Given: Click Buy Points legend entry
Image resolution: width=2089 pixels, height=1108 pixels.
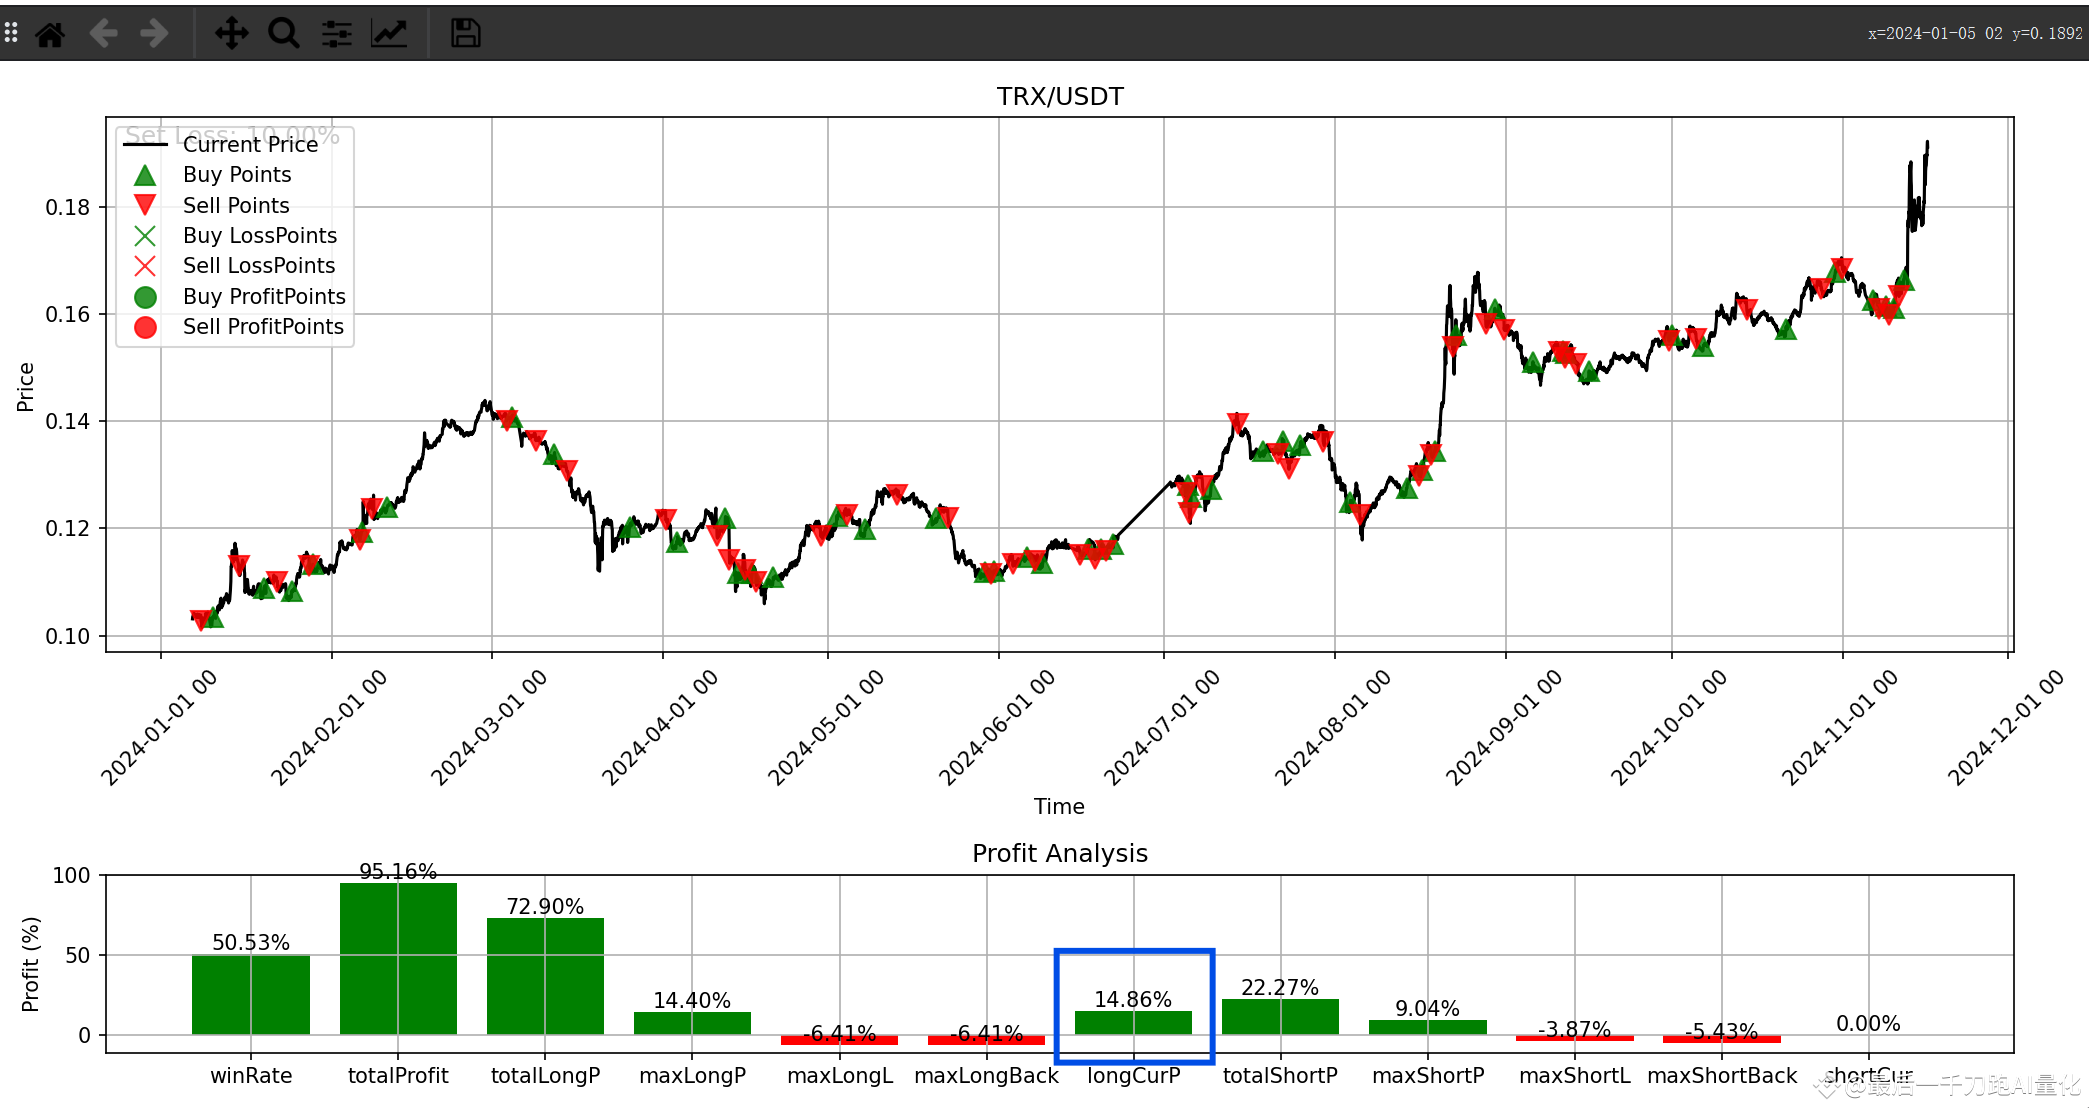Looking at the screenshot, I should pyautogui.click(x=237, y=174).
